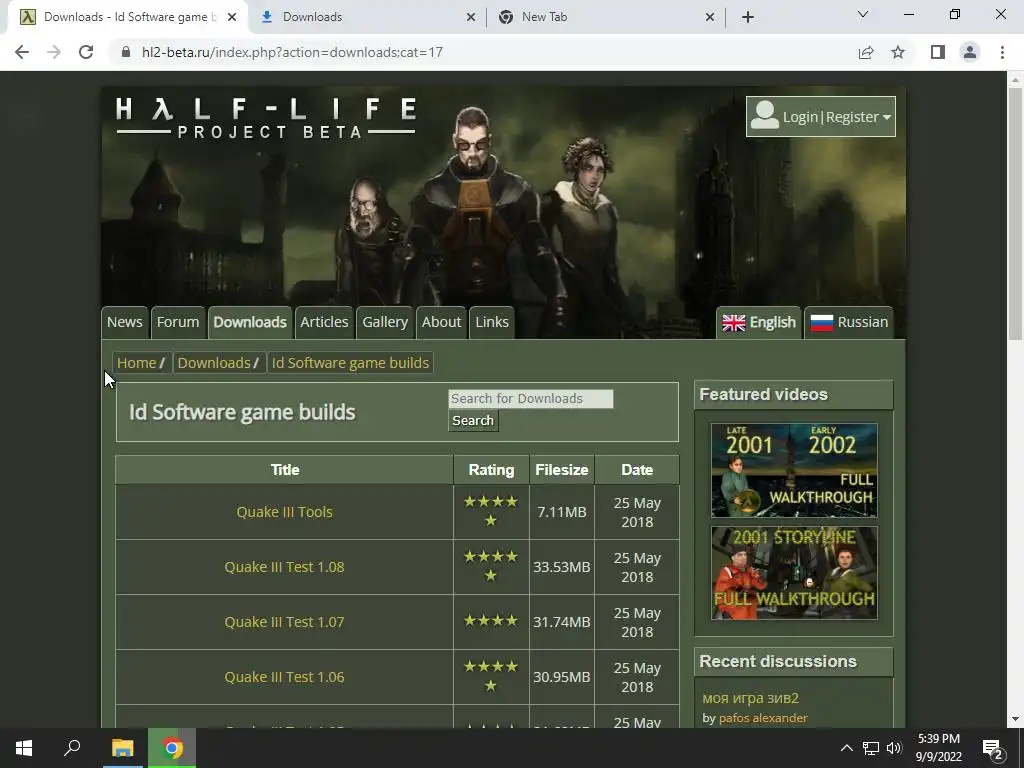The width and height of the screenshot is (1024, 768).
Task: Click the Home breadcrumb link
Action: [136, 363]
